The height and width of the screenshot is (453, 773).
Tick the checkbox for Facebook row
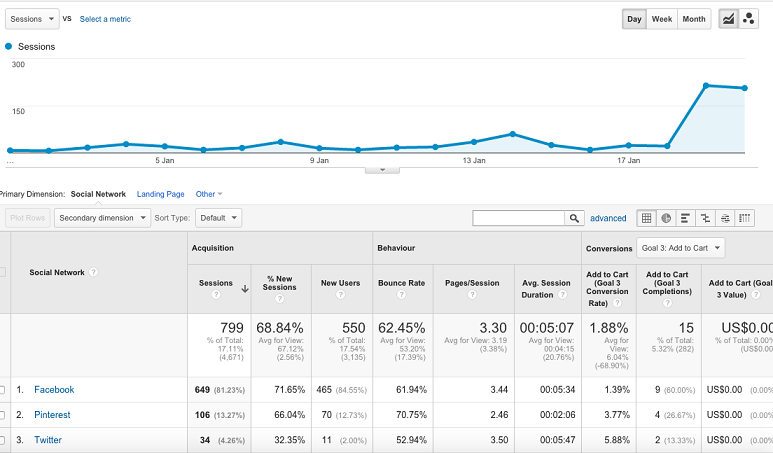(2, 390)
